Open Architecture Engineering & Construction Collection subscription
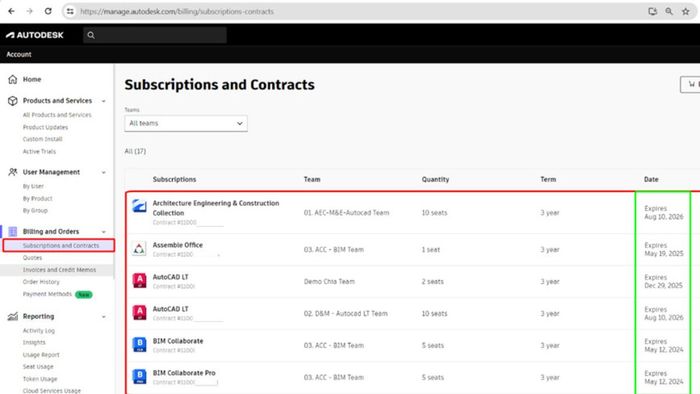The image size is (700, 394). tap(216, 208)
